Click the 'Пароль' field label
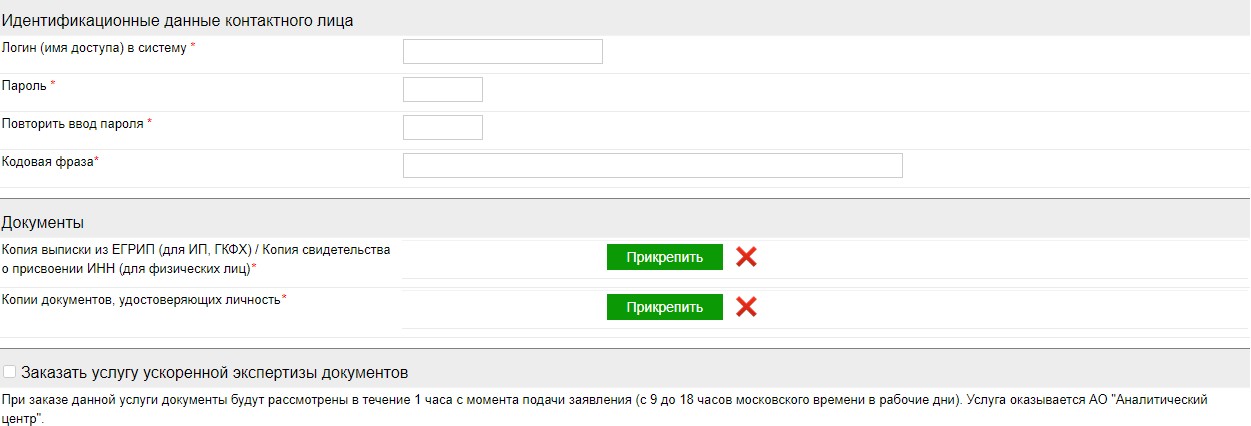 click(x=25, y=85)
